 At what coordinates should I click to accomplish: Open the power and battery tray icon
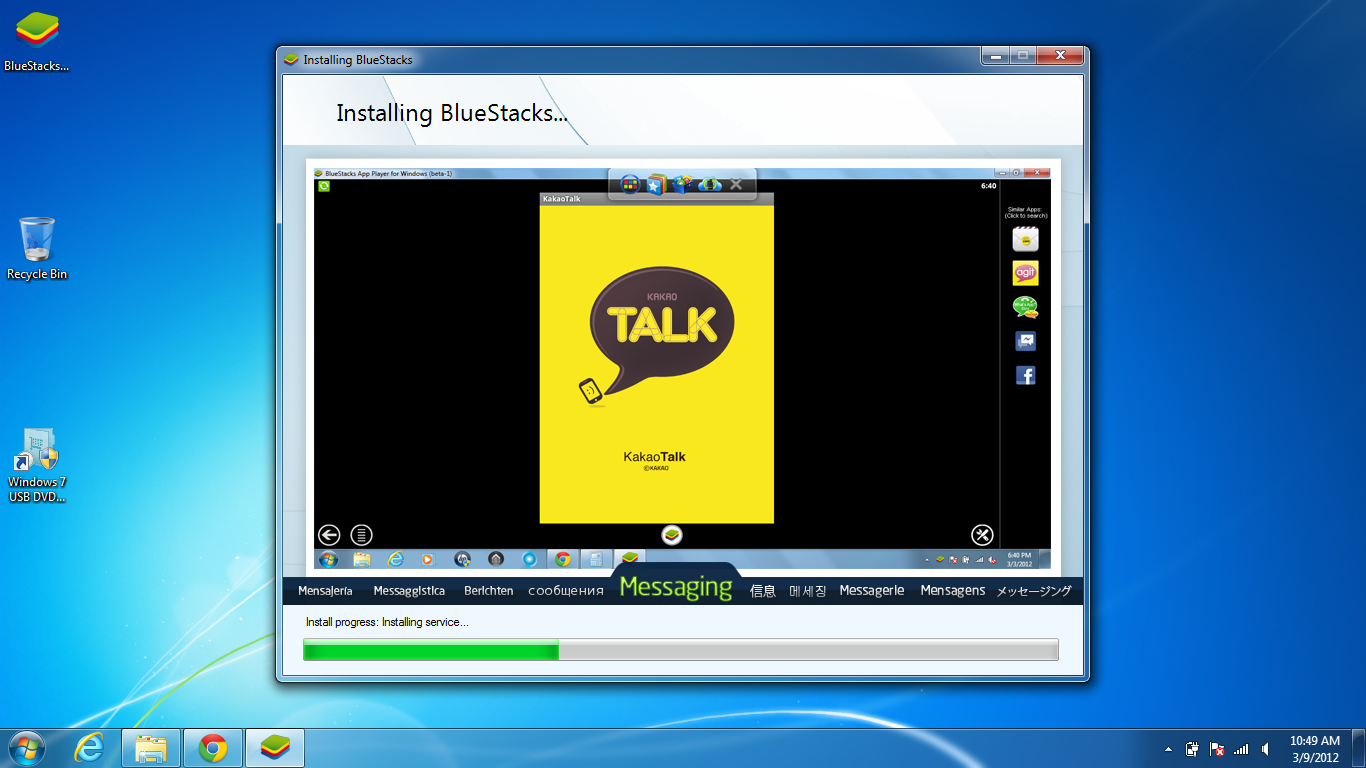coord(1192,749)
